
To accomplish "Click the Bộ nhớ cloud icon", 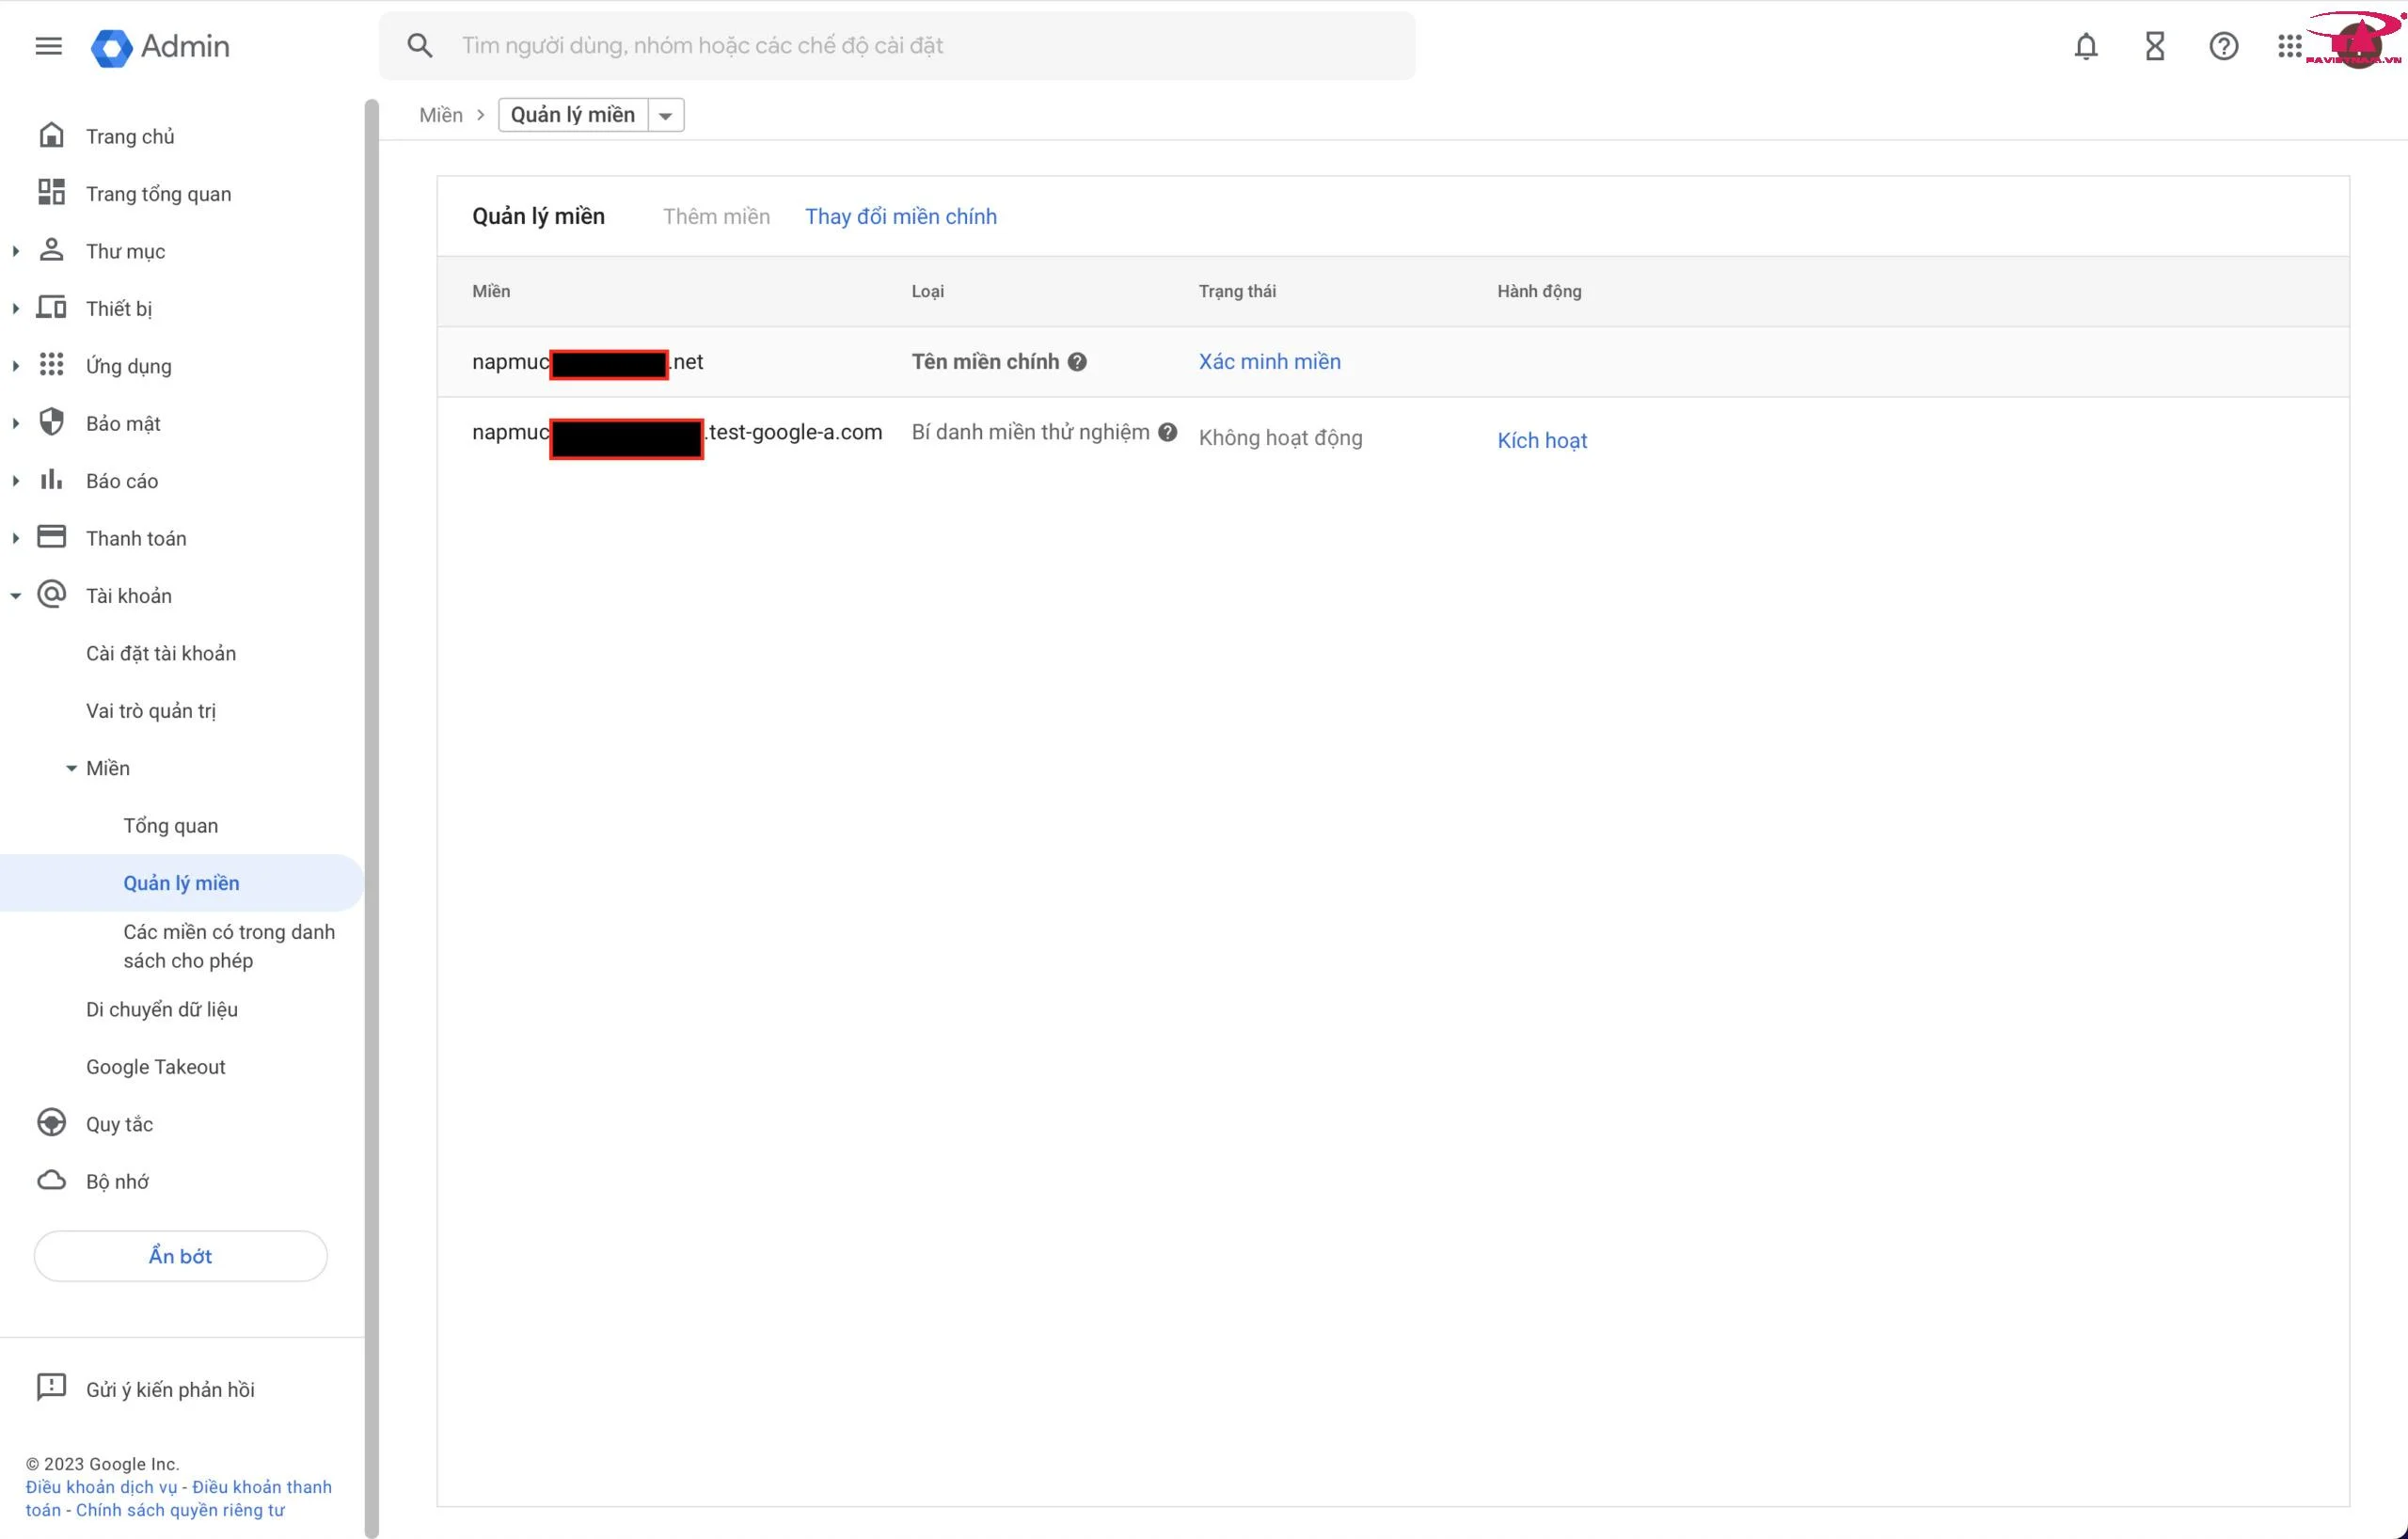I will tap(51, 1181).
